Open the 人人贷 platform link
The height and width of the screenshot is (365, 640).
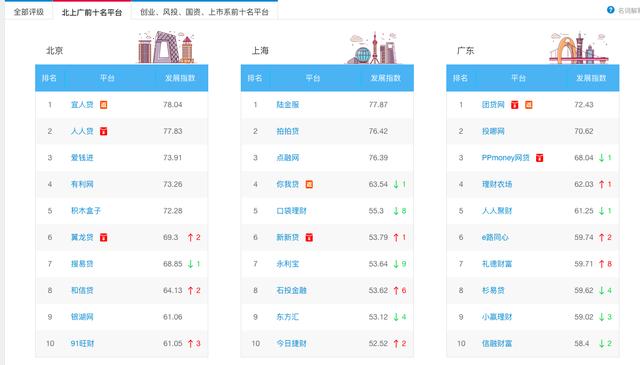[x=82, y=131]
